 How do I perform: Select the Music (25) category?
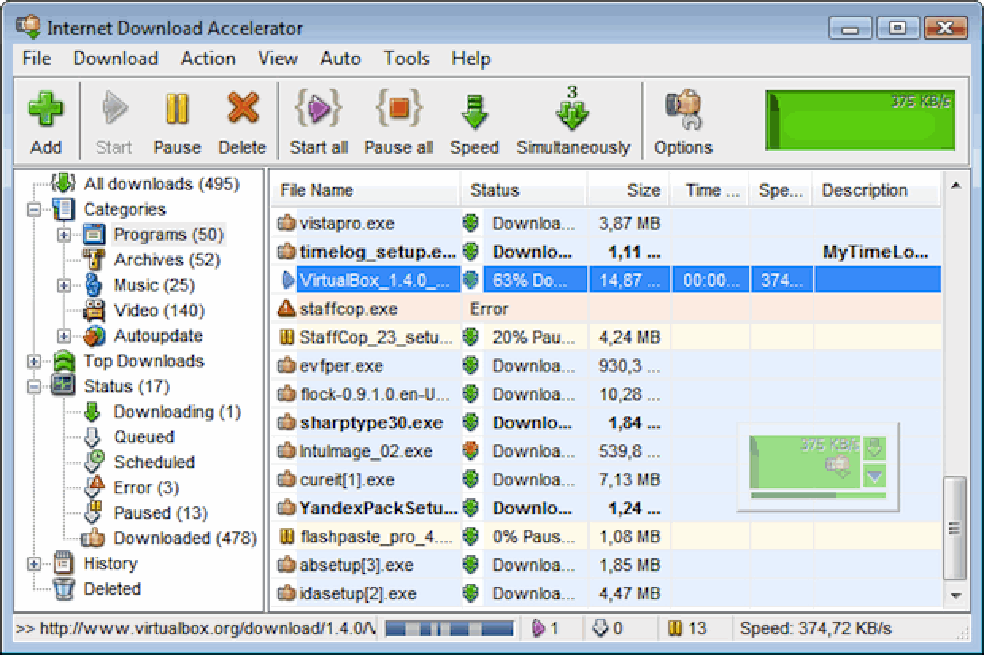tap(154, 285)
